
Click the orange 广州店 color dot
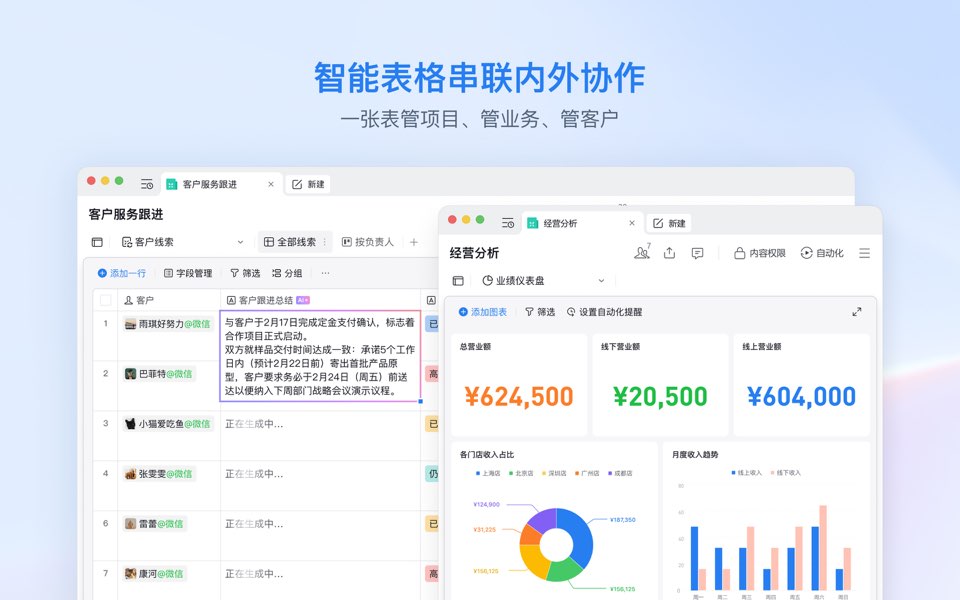pyautogui.click(x=575, y=471)
